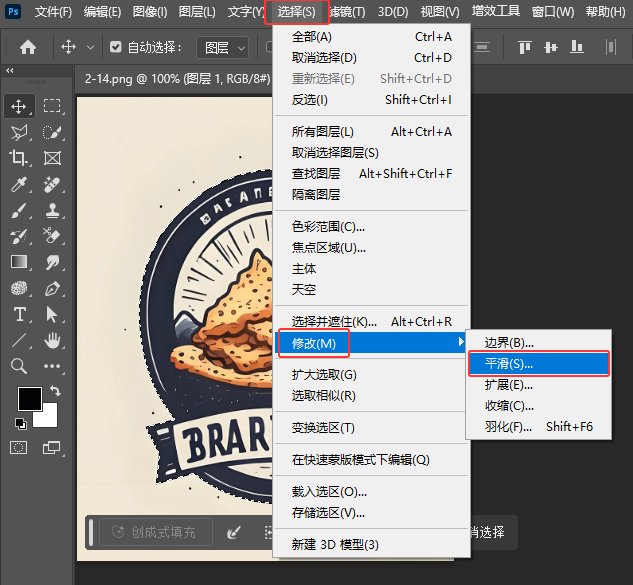
Task: Choose 变换选区(T) menu entry
Action: point(371,428)
